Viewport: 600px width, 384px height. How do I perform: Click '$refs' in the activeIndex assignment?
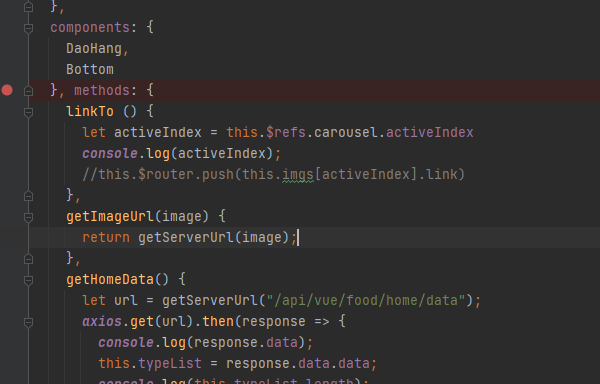click(285, 133)
